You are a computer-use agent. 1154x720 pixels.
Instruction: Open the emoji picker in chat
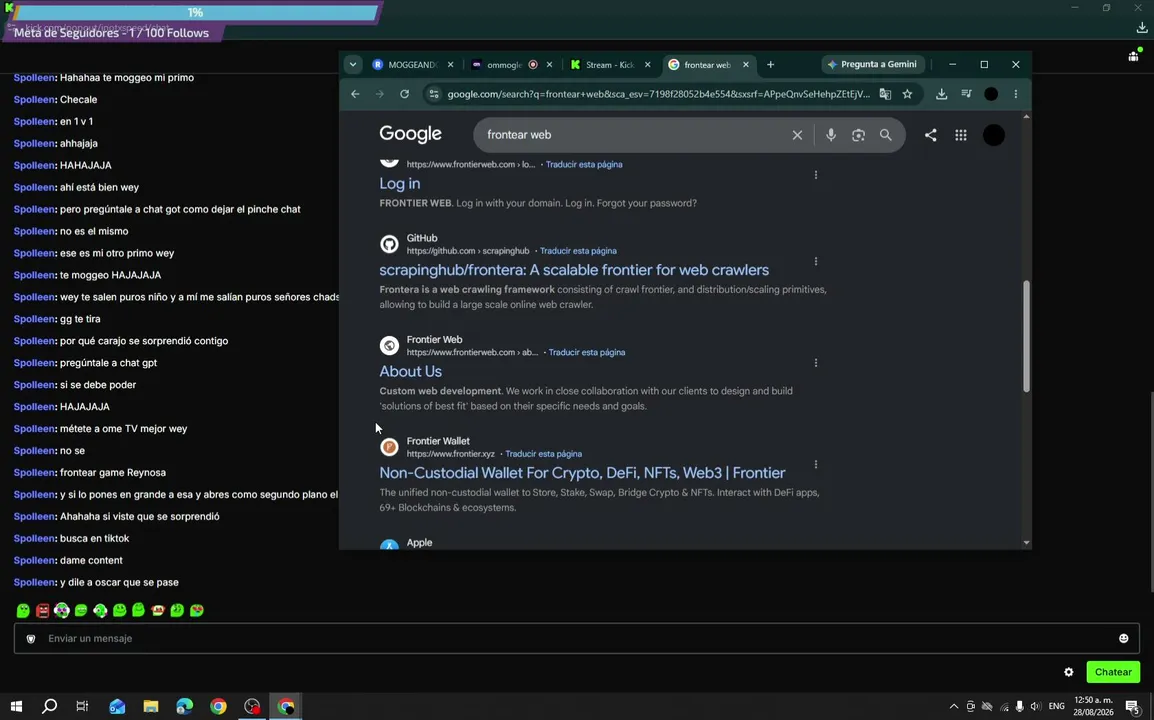[x=1123, y=638]
